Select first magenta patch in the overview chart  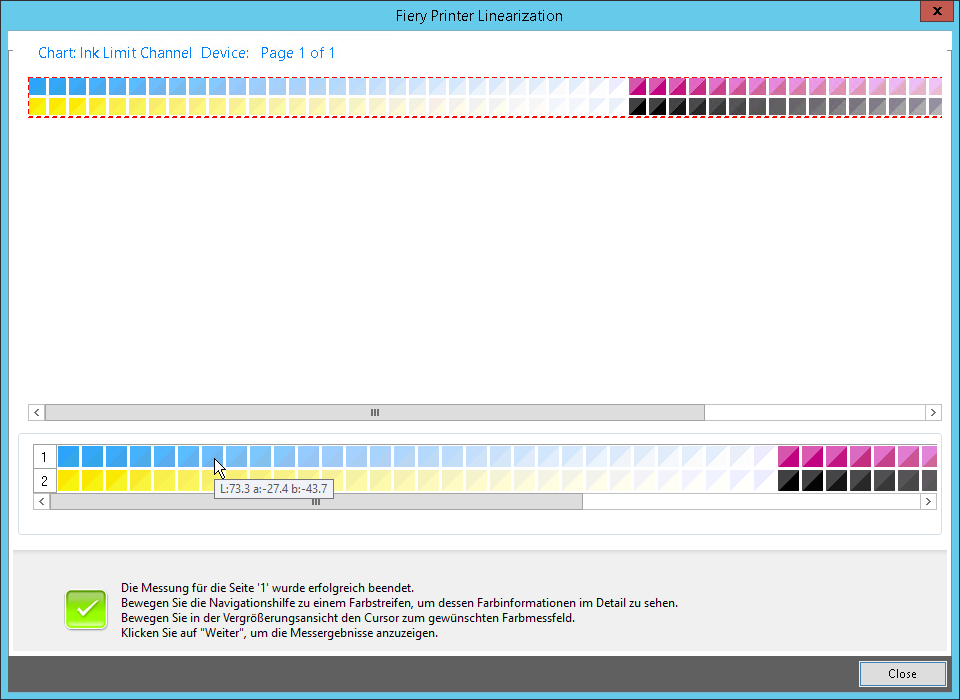click(x=637, y=86)
